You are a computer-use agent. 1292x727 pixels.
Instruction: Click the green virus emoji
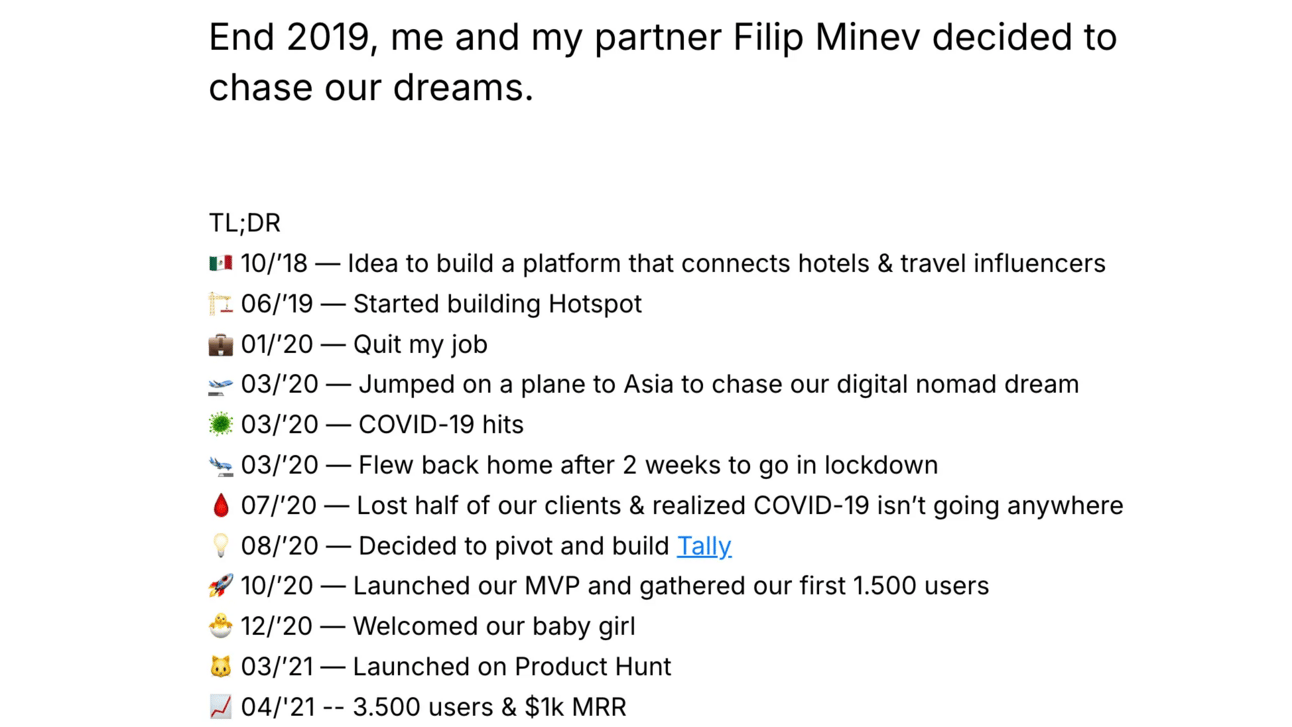pyautogui.click(x=221, y=424)
